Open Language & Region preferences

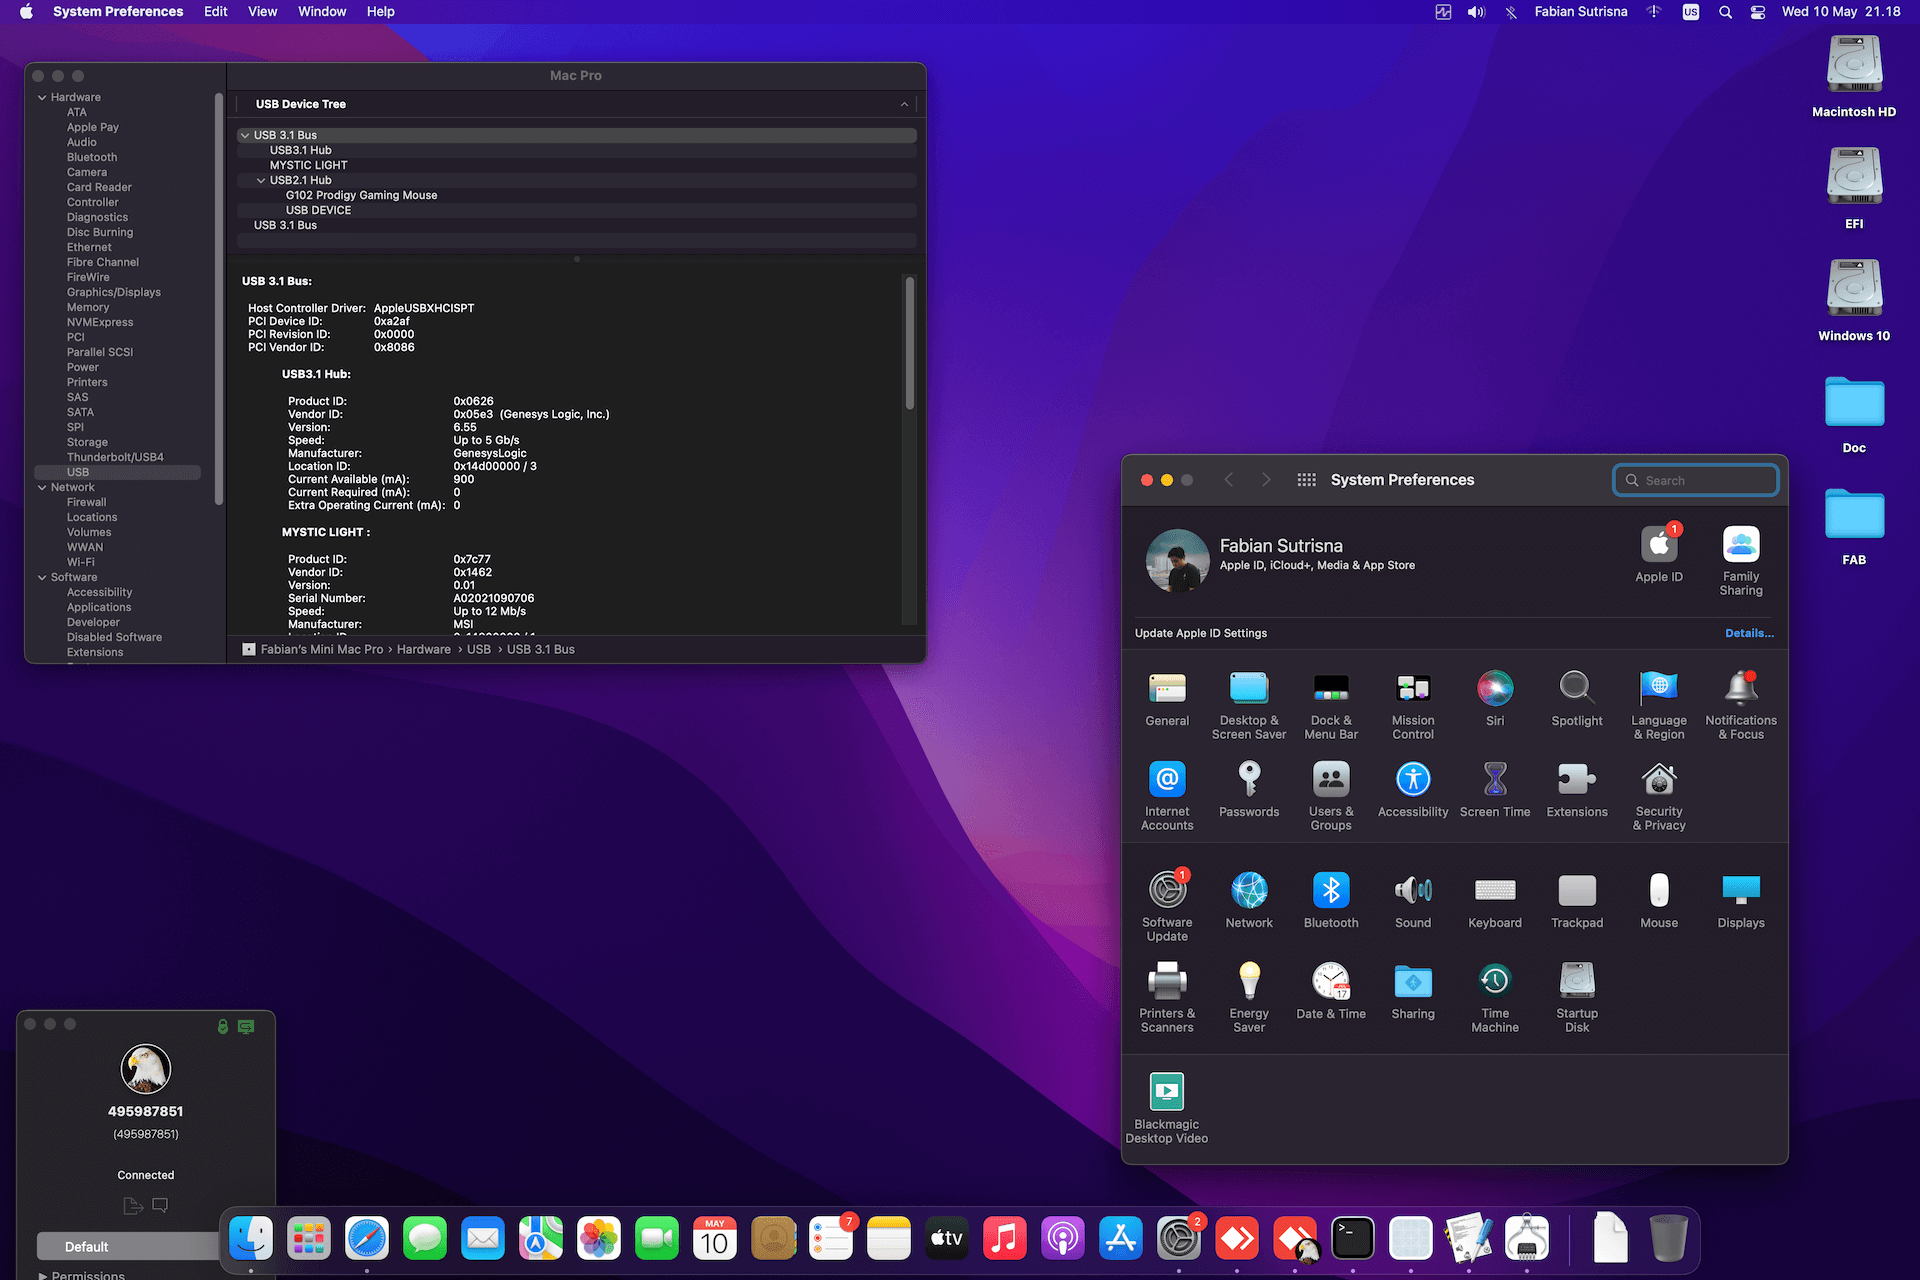point(1659,705)
